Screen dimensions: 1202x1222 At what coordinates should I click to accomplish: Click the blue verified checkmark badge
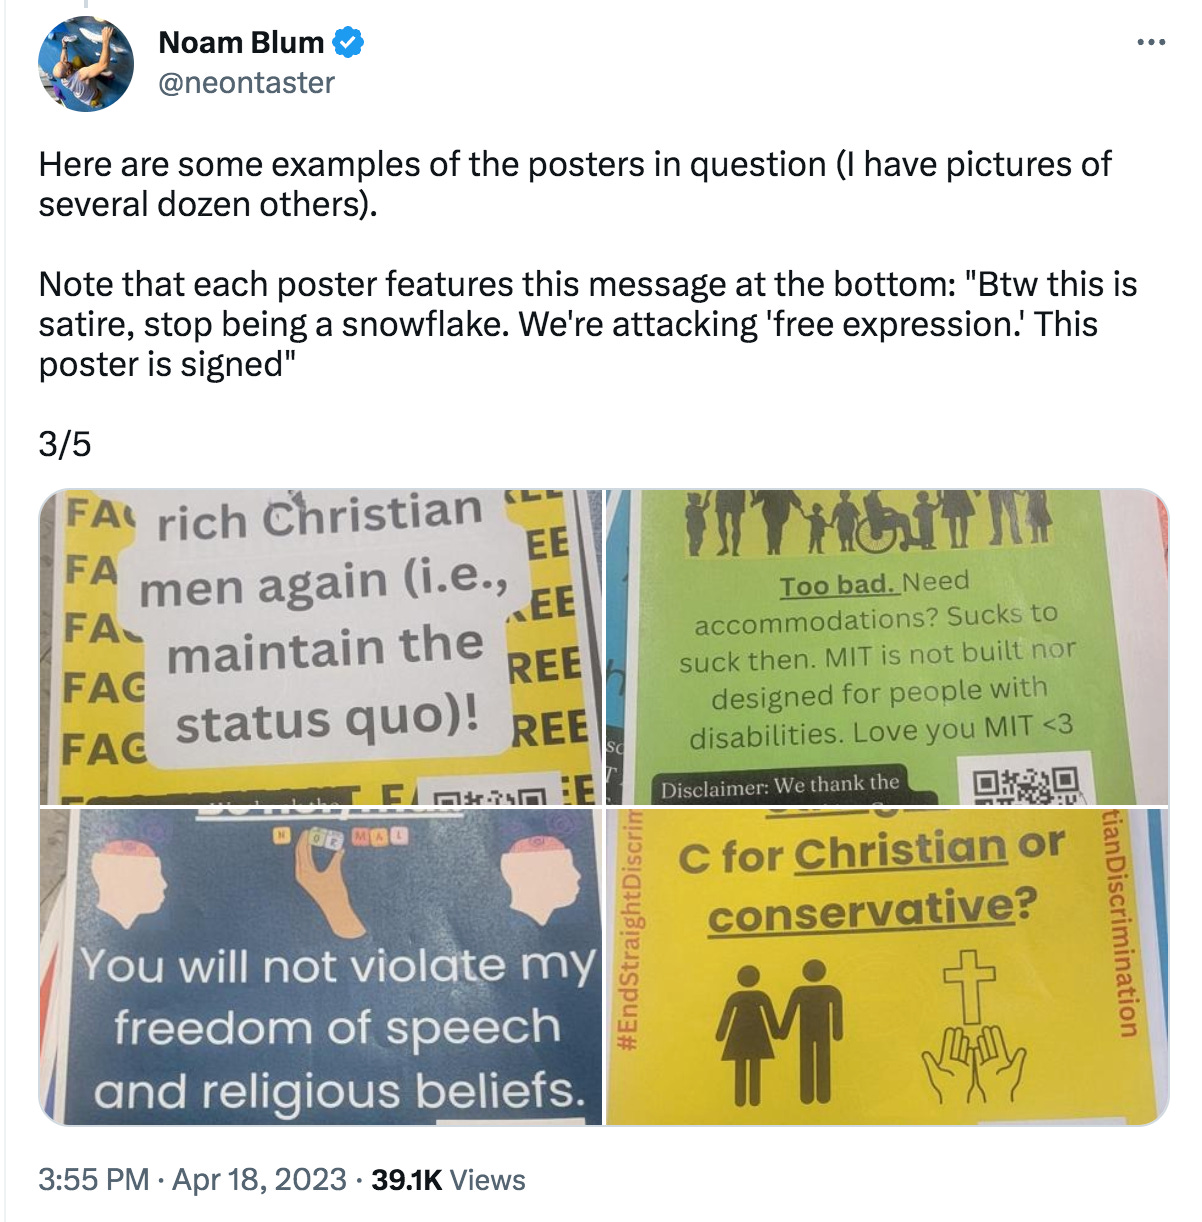click(348, 43)
